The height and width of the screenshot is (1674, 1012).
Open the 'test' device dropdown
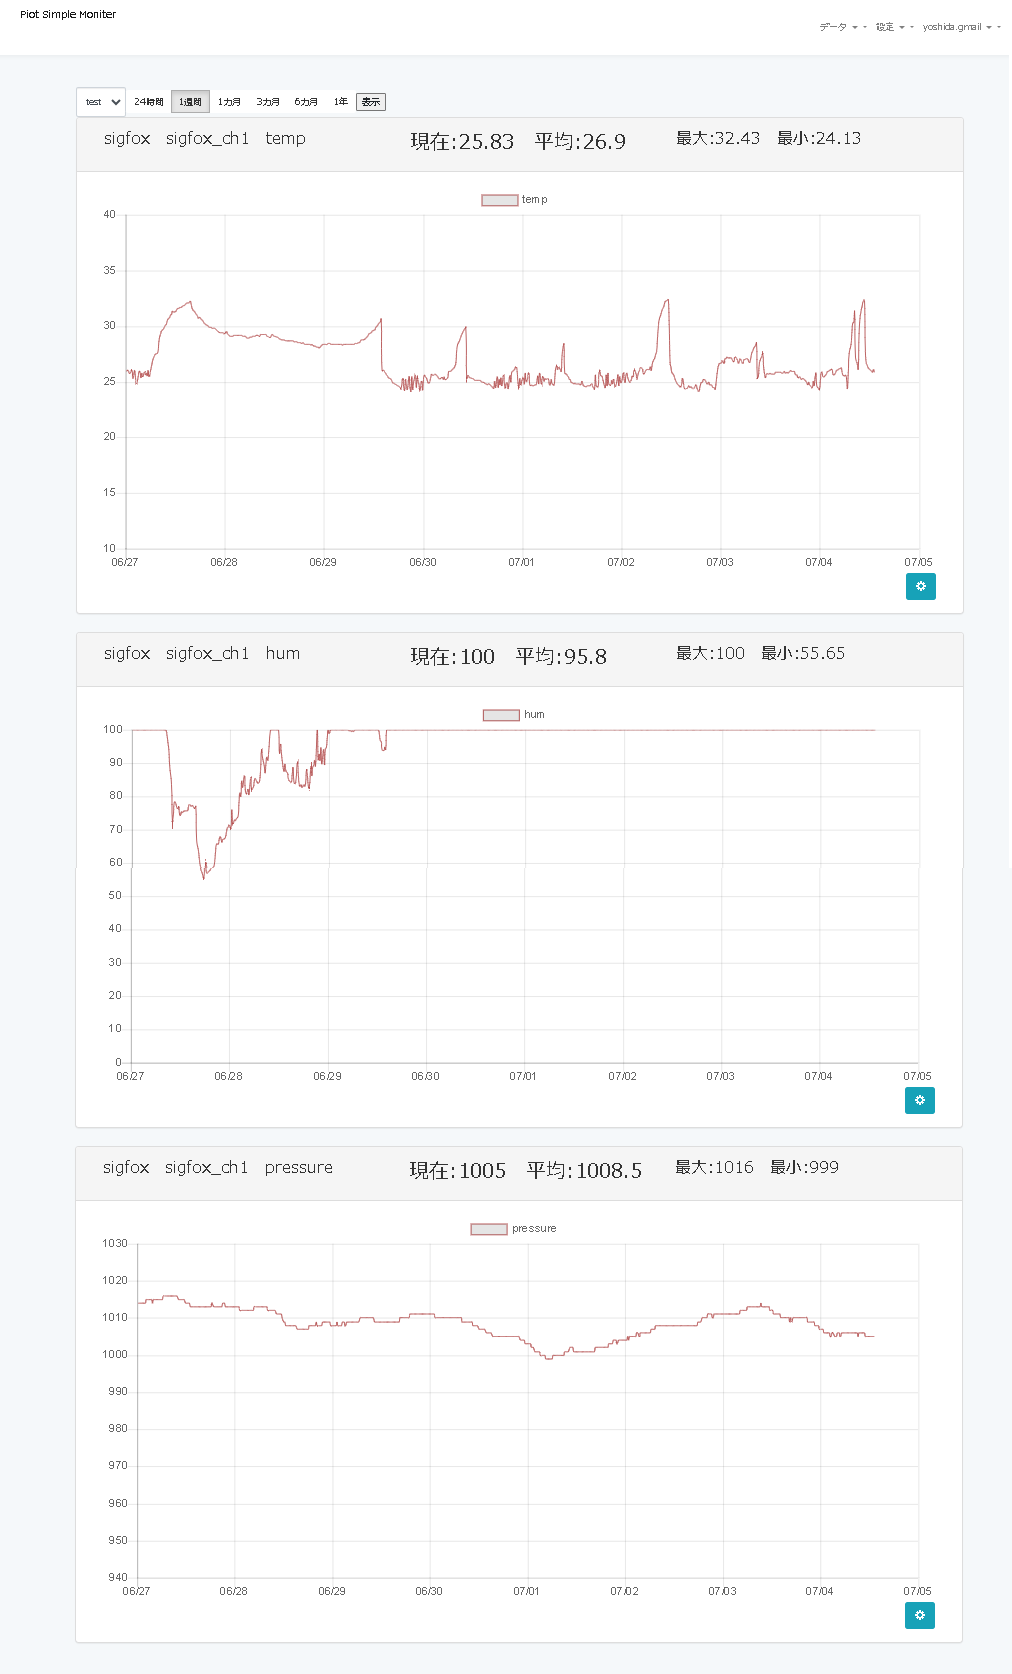point(101,102)
